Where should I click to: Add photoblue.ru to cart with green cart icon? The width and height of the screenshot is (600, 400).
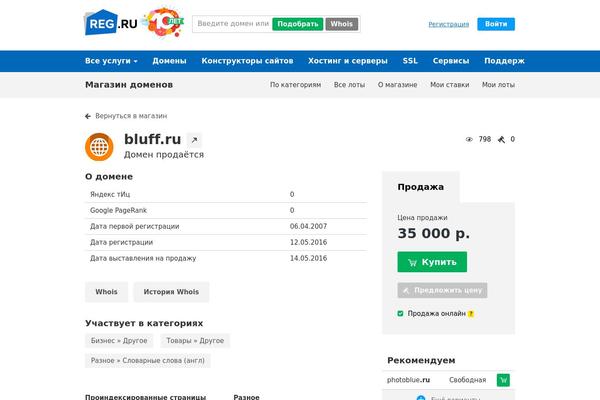503,380
